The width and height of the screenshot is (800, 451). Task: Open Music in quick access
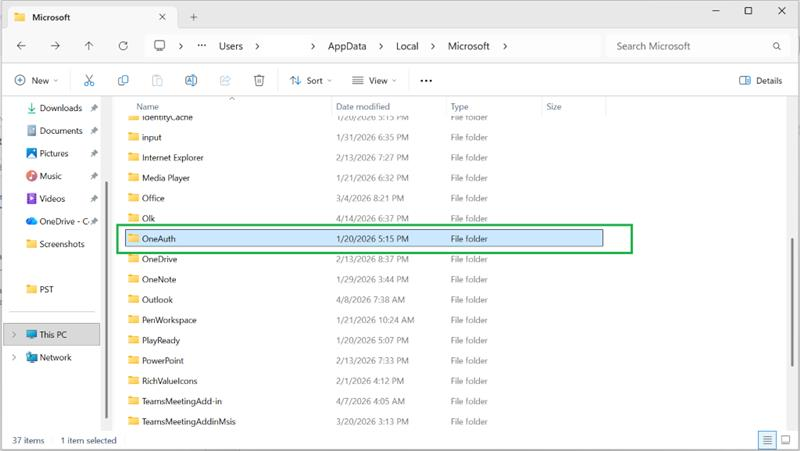pos(51,176)
